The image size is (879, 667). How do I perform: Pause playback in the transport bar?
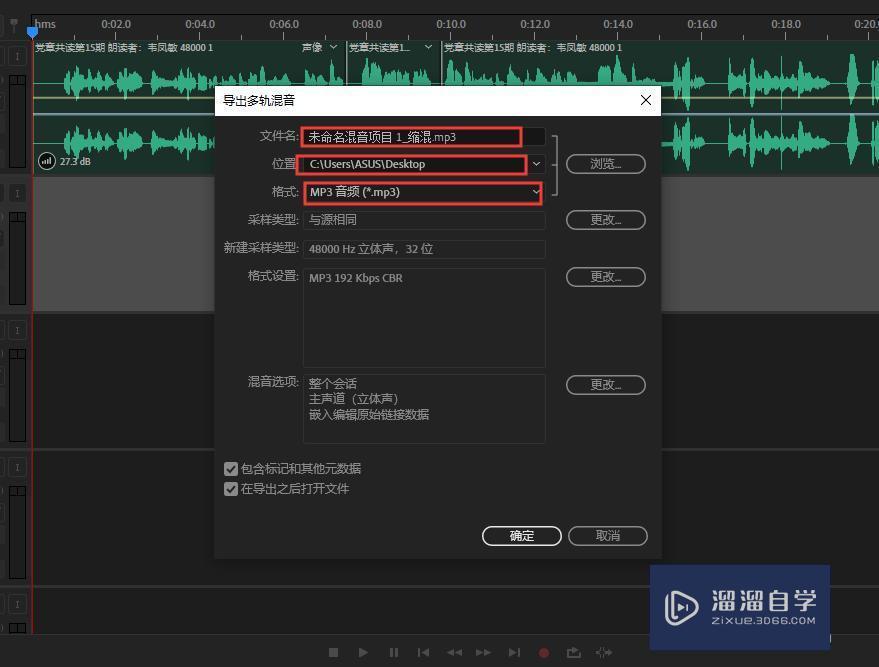[x=394, y=652]
